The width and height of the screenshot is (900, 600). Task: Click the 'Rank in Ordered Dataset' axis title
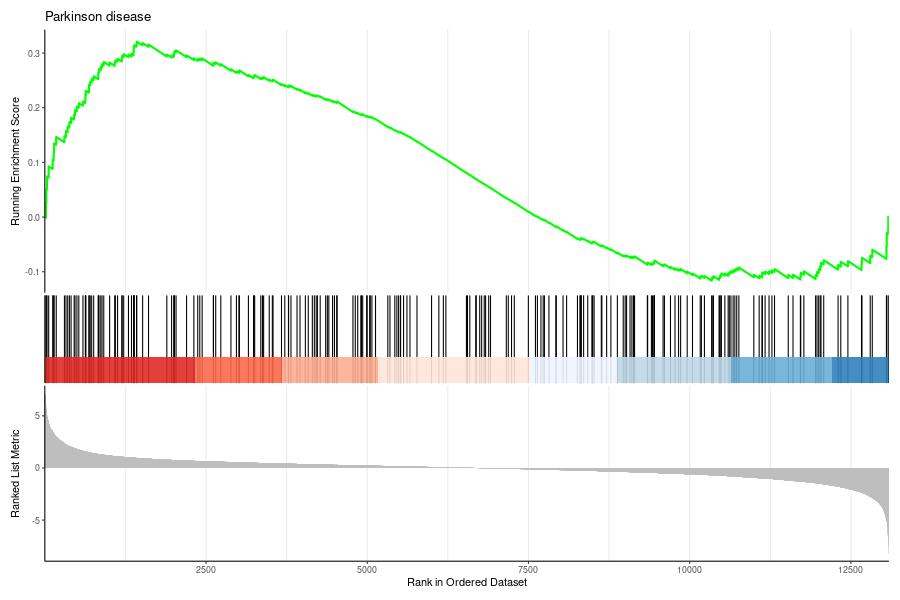click(467, 582)
